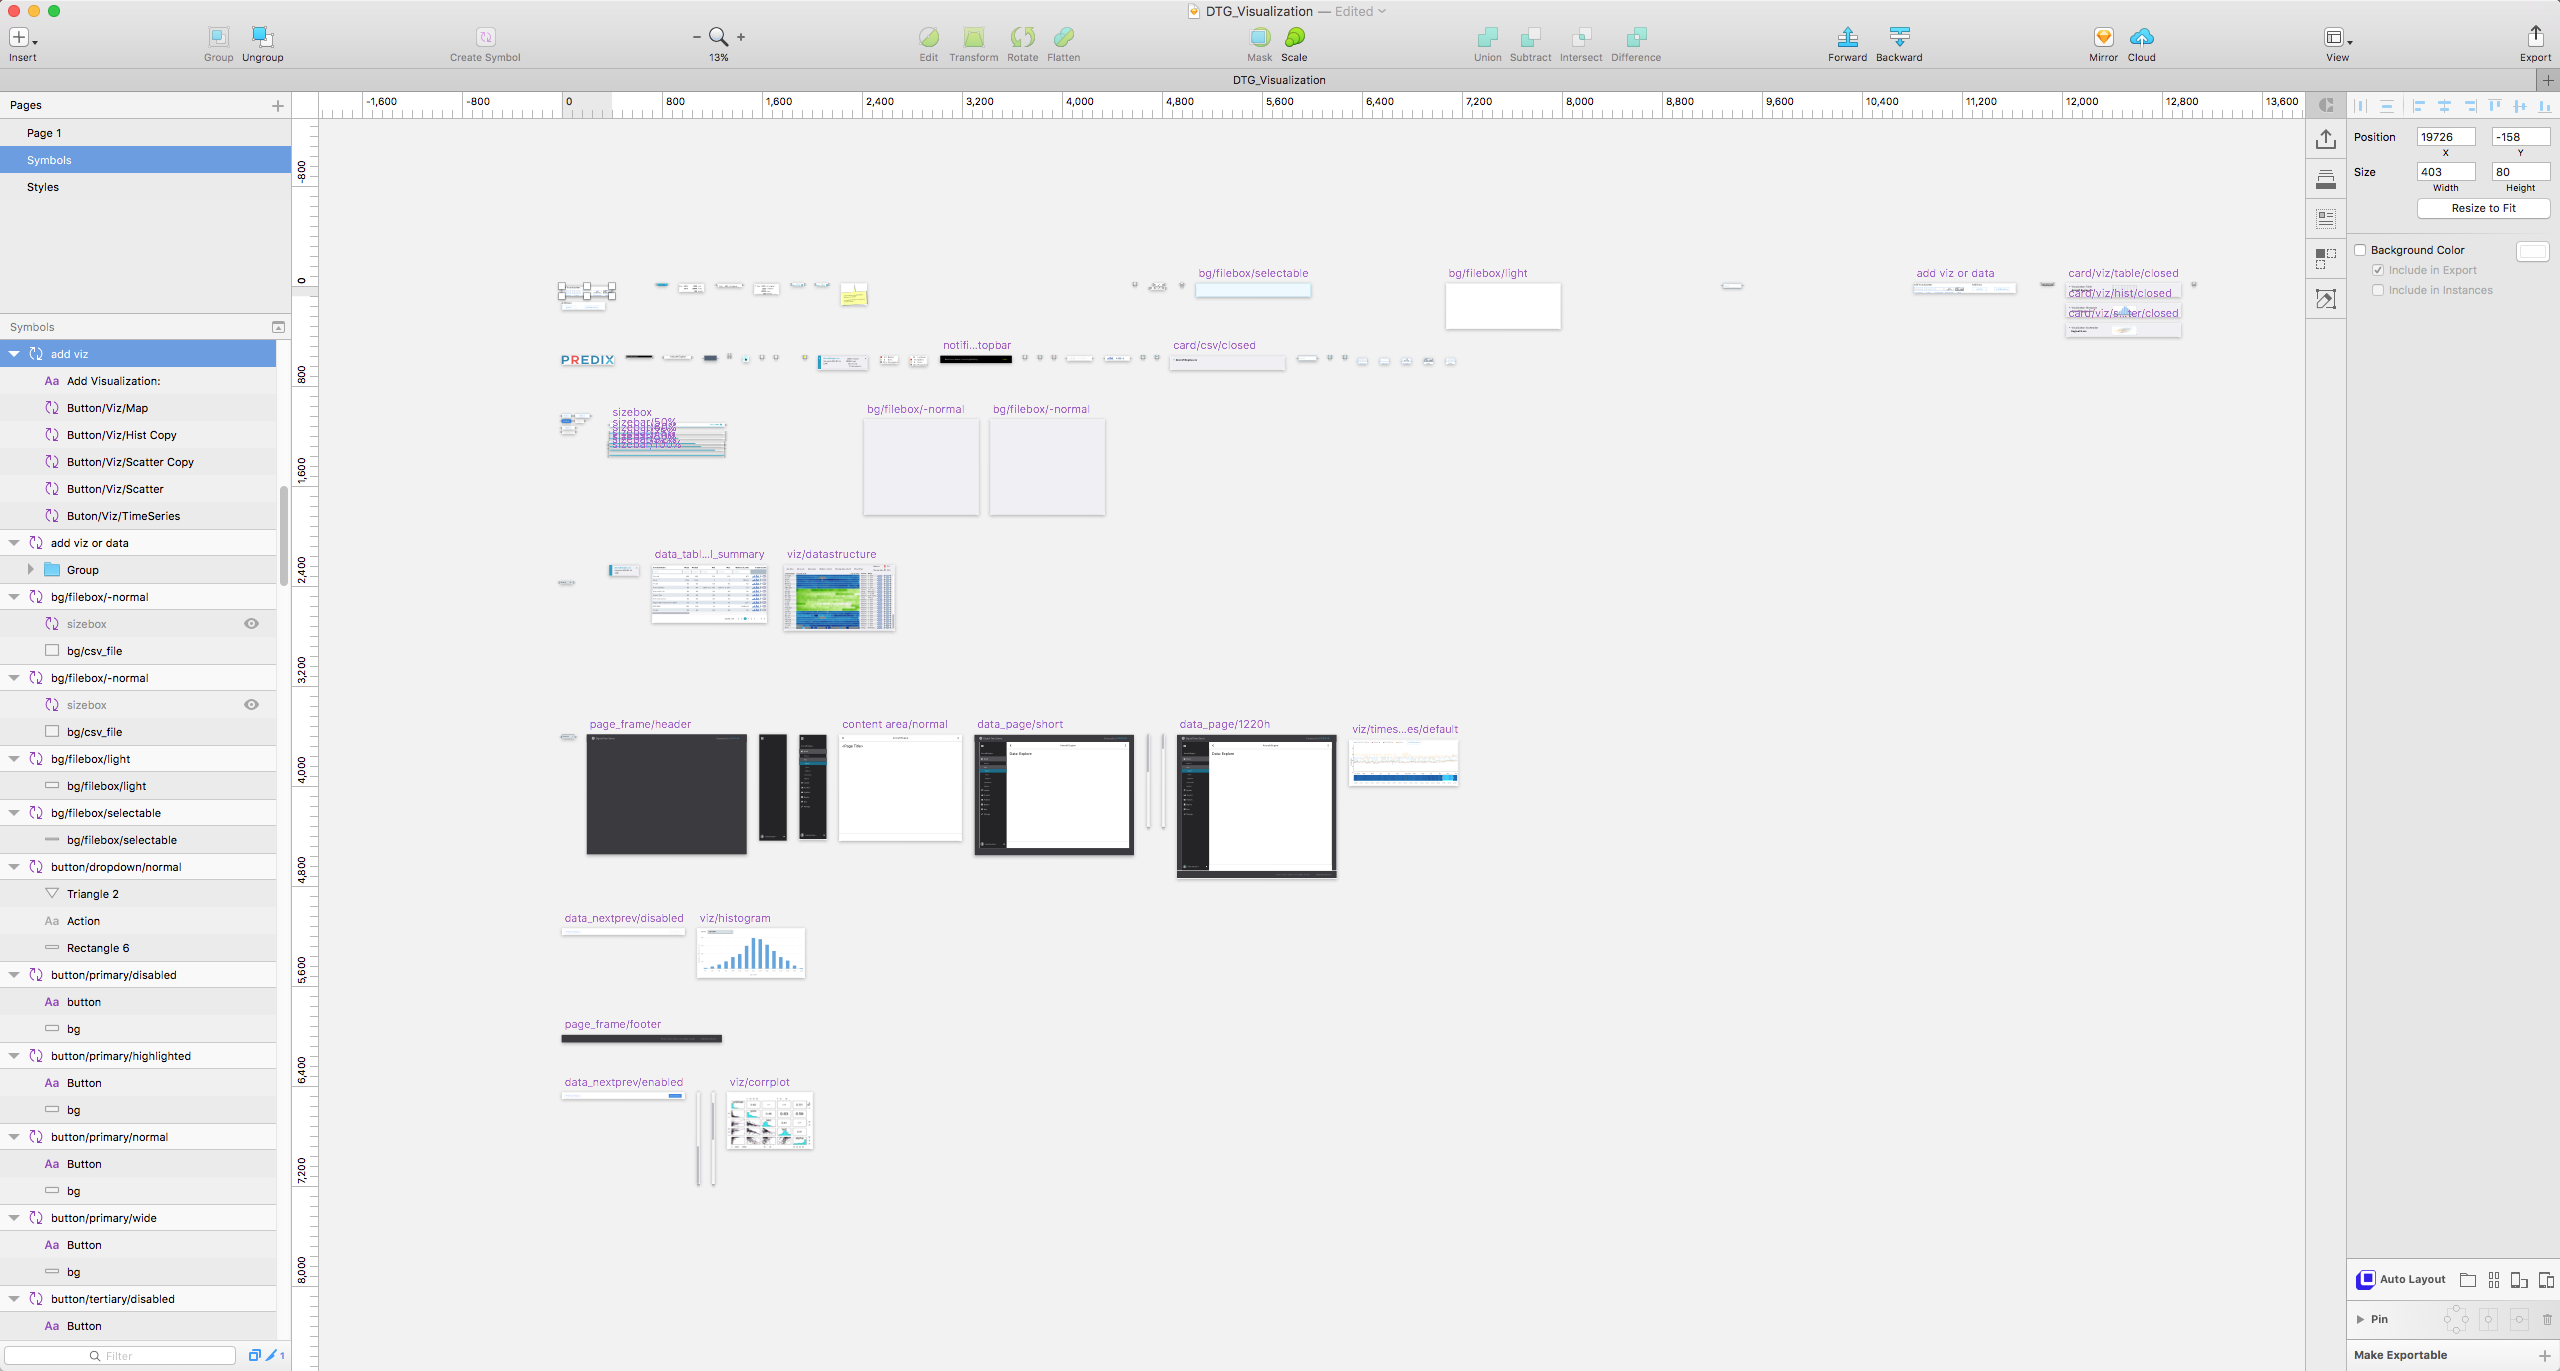Viewport: 2560px width, 1371px height.
Task: Select the Transform tool
Action: [973, 37]
